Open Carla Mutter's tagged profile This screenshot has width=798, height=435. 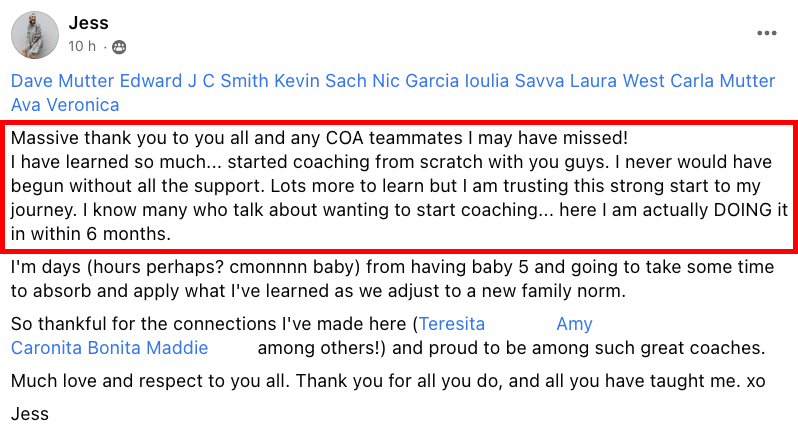[x=722, y=80]
